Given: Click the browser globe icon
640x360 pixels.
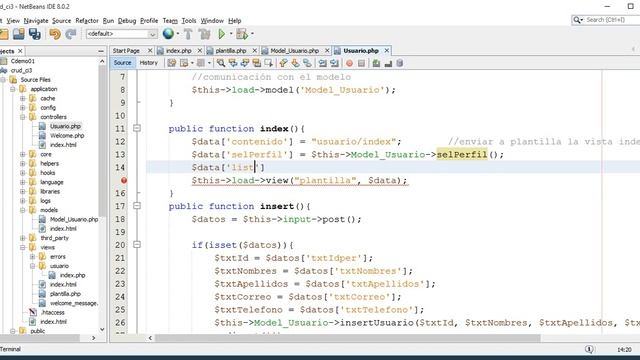Looking at the screenshot, I should tap(168, 34).
